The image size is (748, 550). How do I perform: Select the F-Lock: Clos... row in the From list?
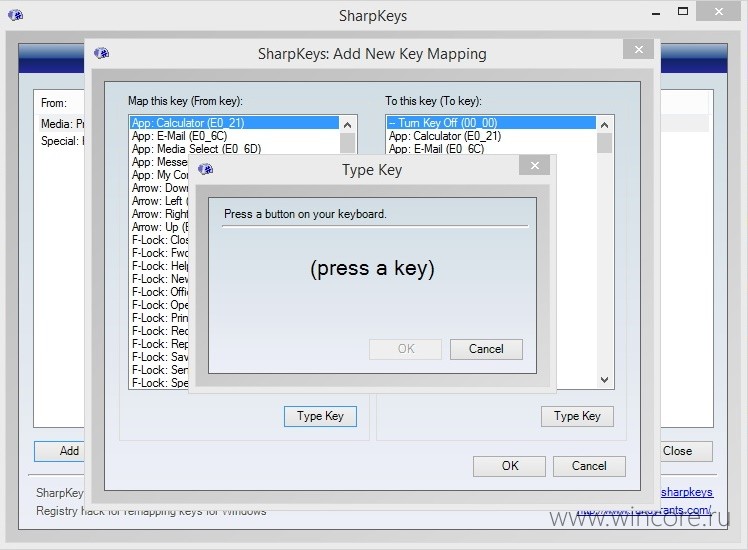[159, 240]
